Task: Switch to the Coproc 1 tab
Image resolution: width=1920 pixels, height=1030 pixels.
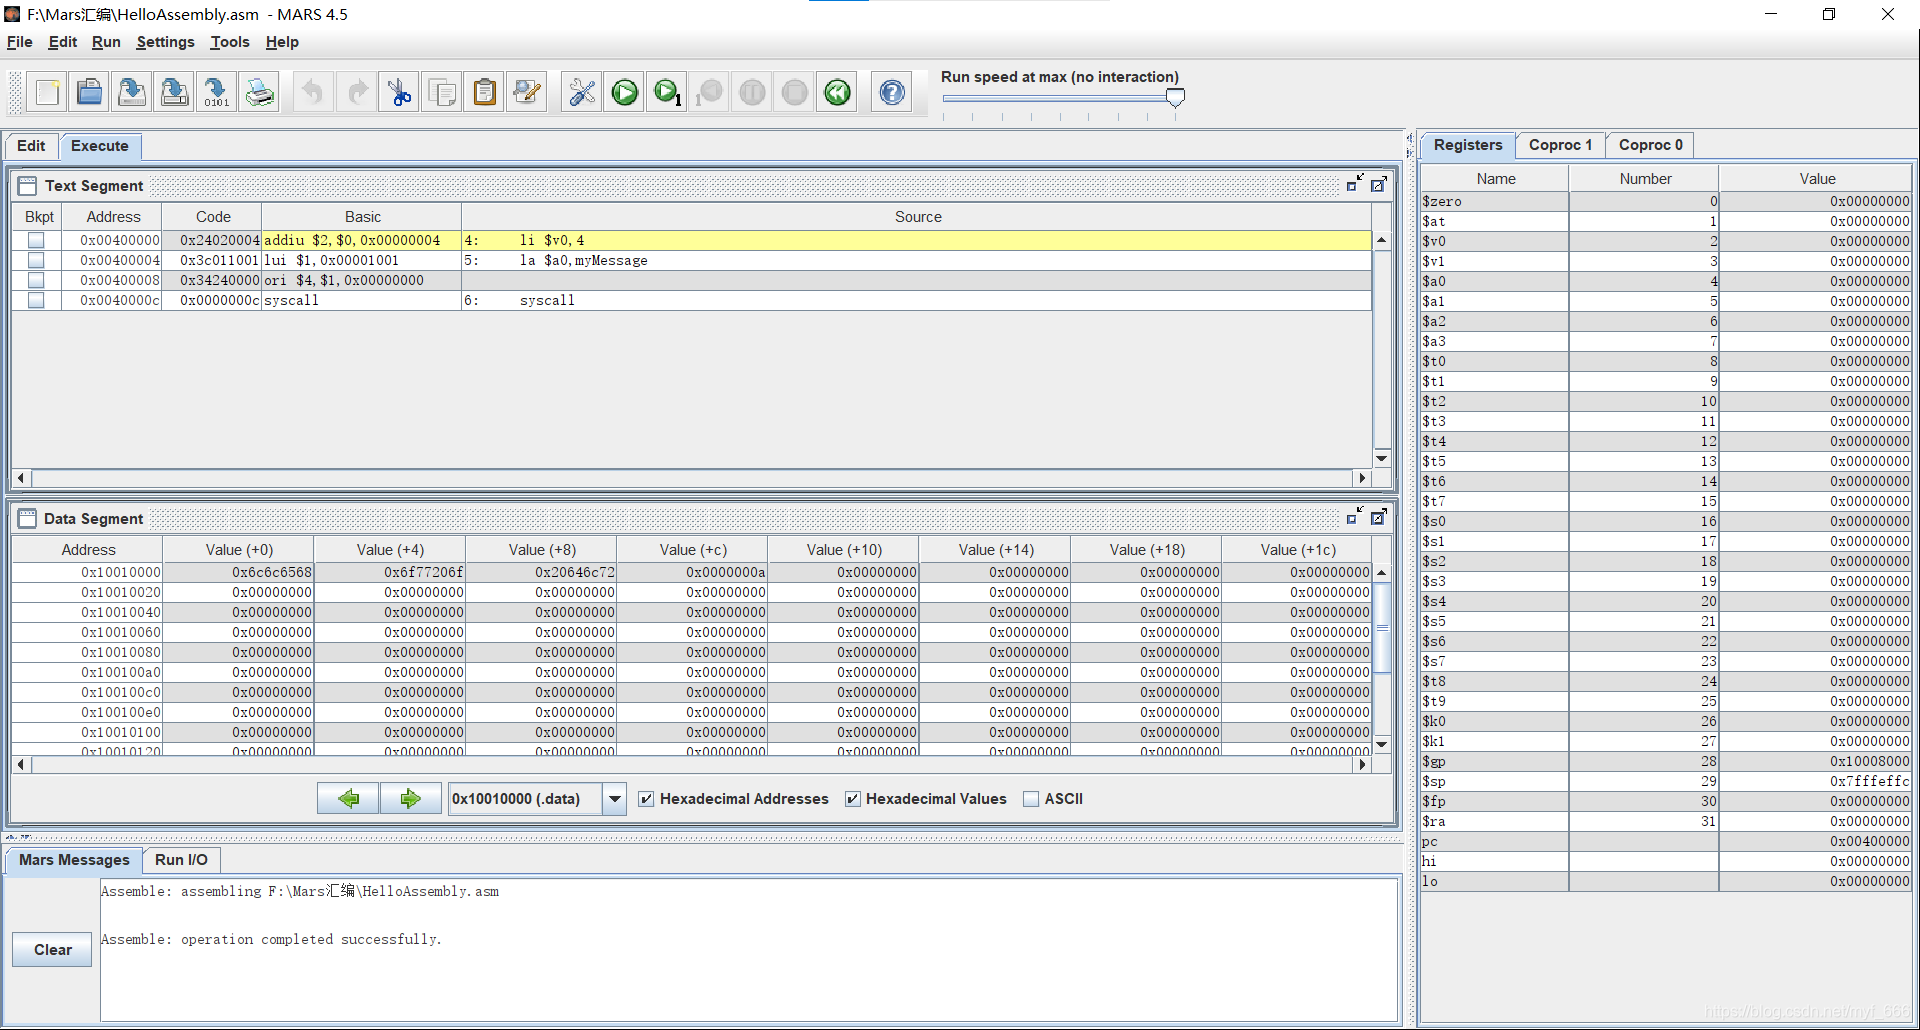Action: coord(1560,145)
